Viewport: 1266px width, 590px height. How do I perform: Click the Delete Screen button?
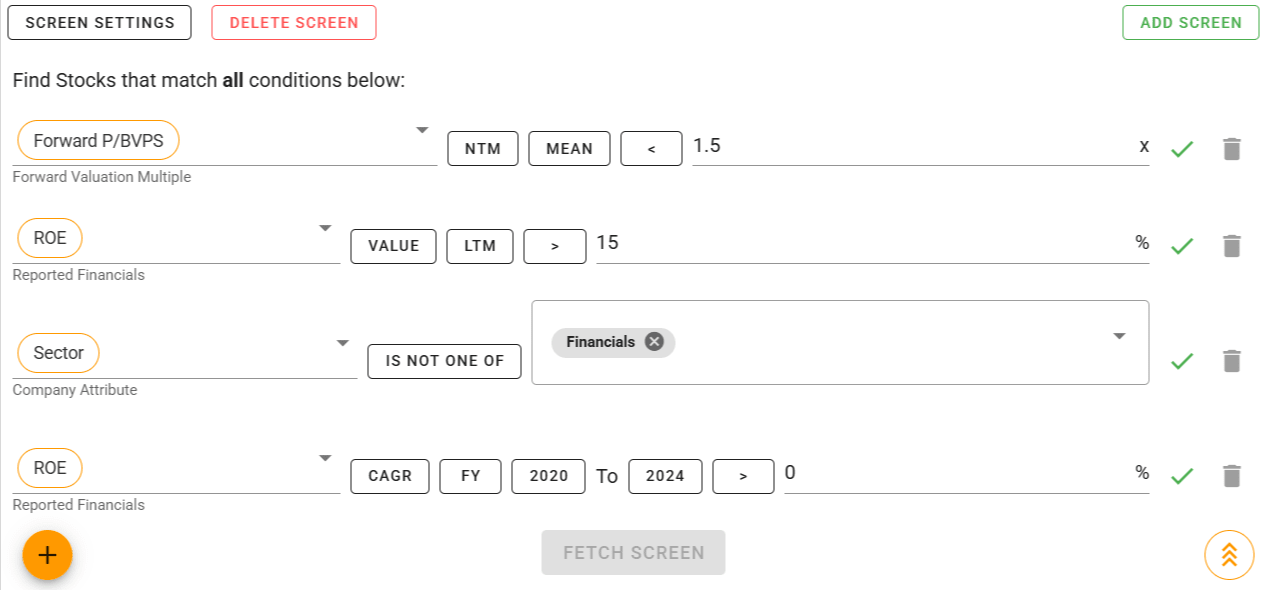pyautogui.click(x=294, y=22)
